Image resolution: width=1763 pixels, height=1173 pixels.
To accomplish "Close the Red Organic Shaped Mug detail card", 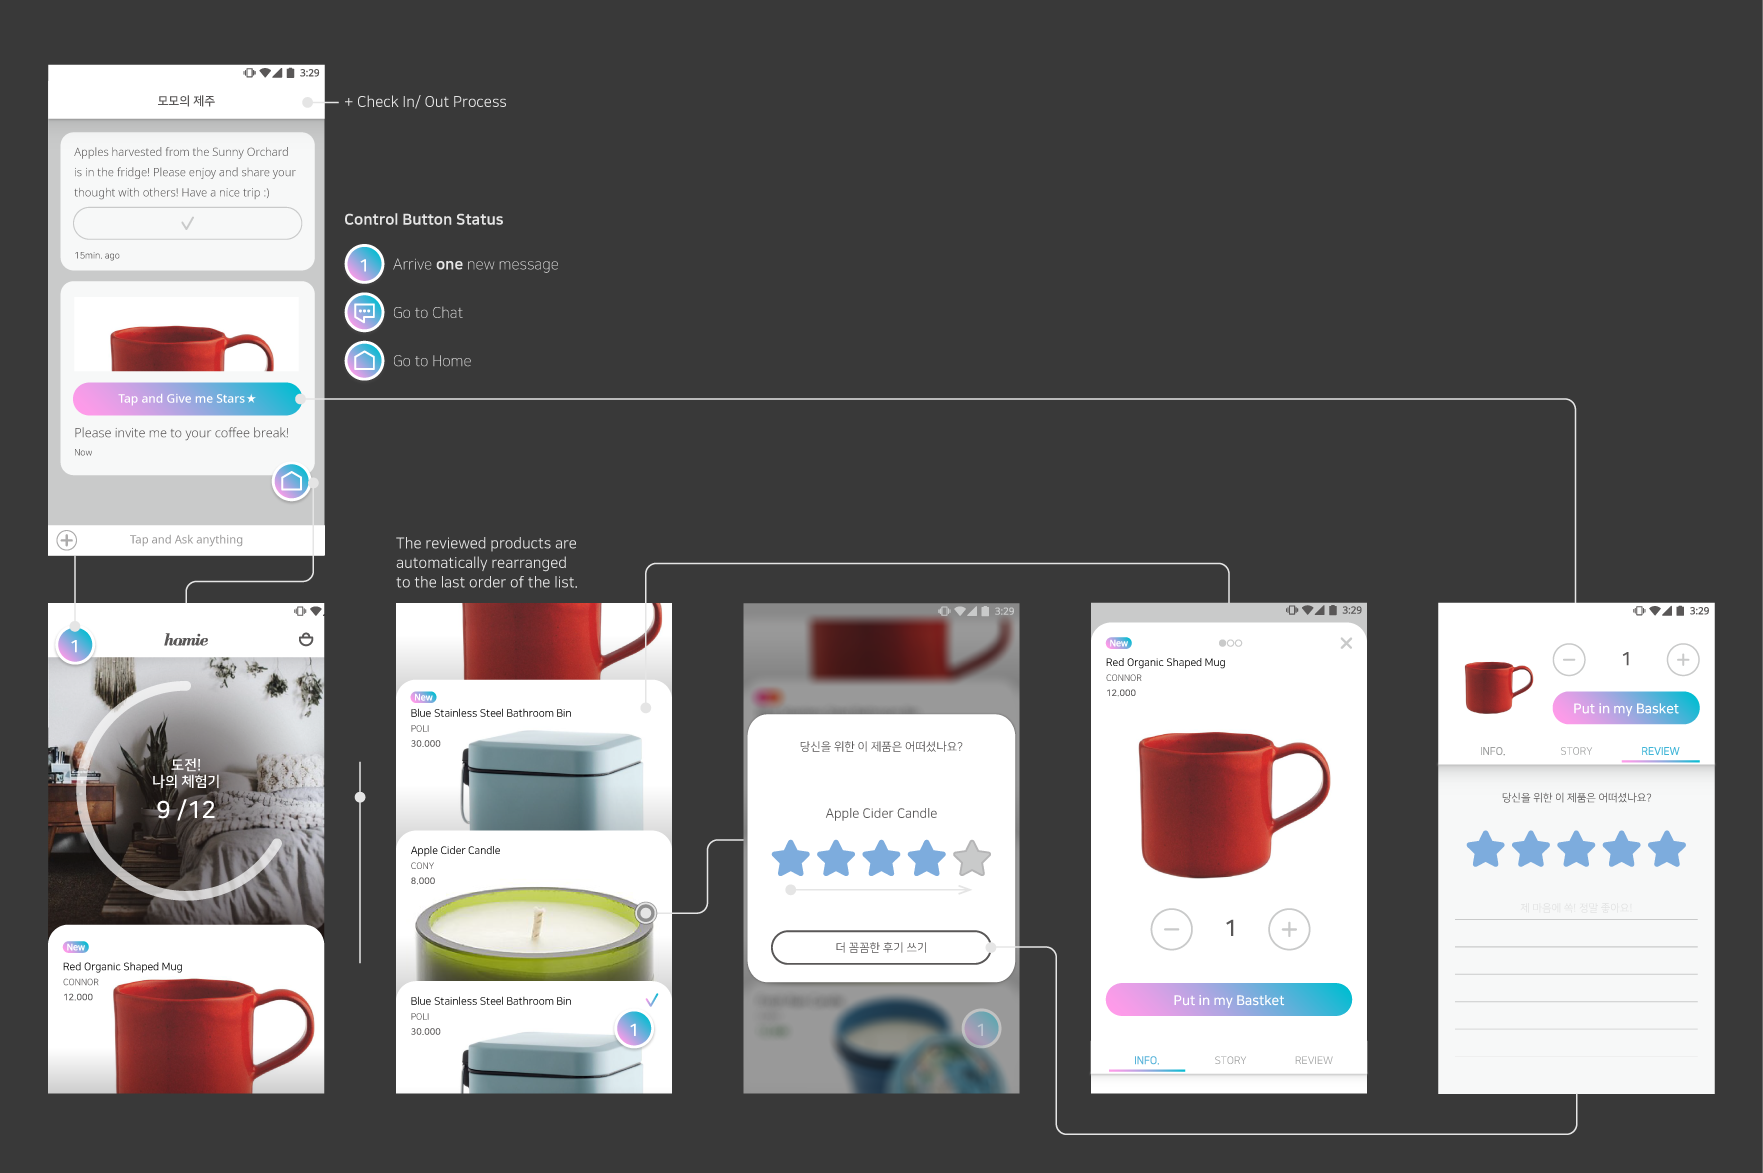I will pyautogui.click(x=1346, y=643).
